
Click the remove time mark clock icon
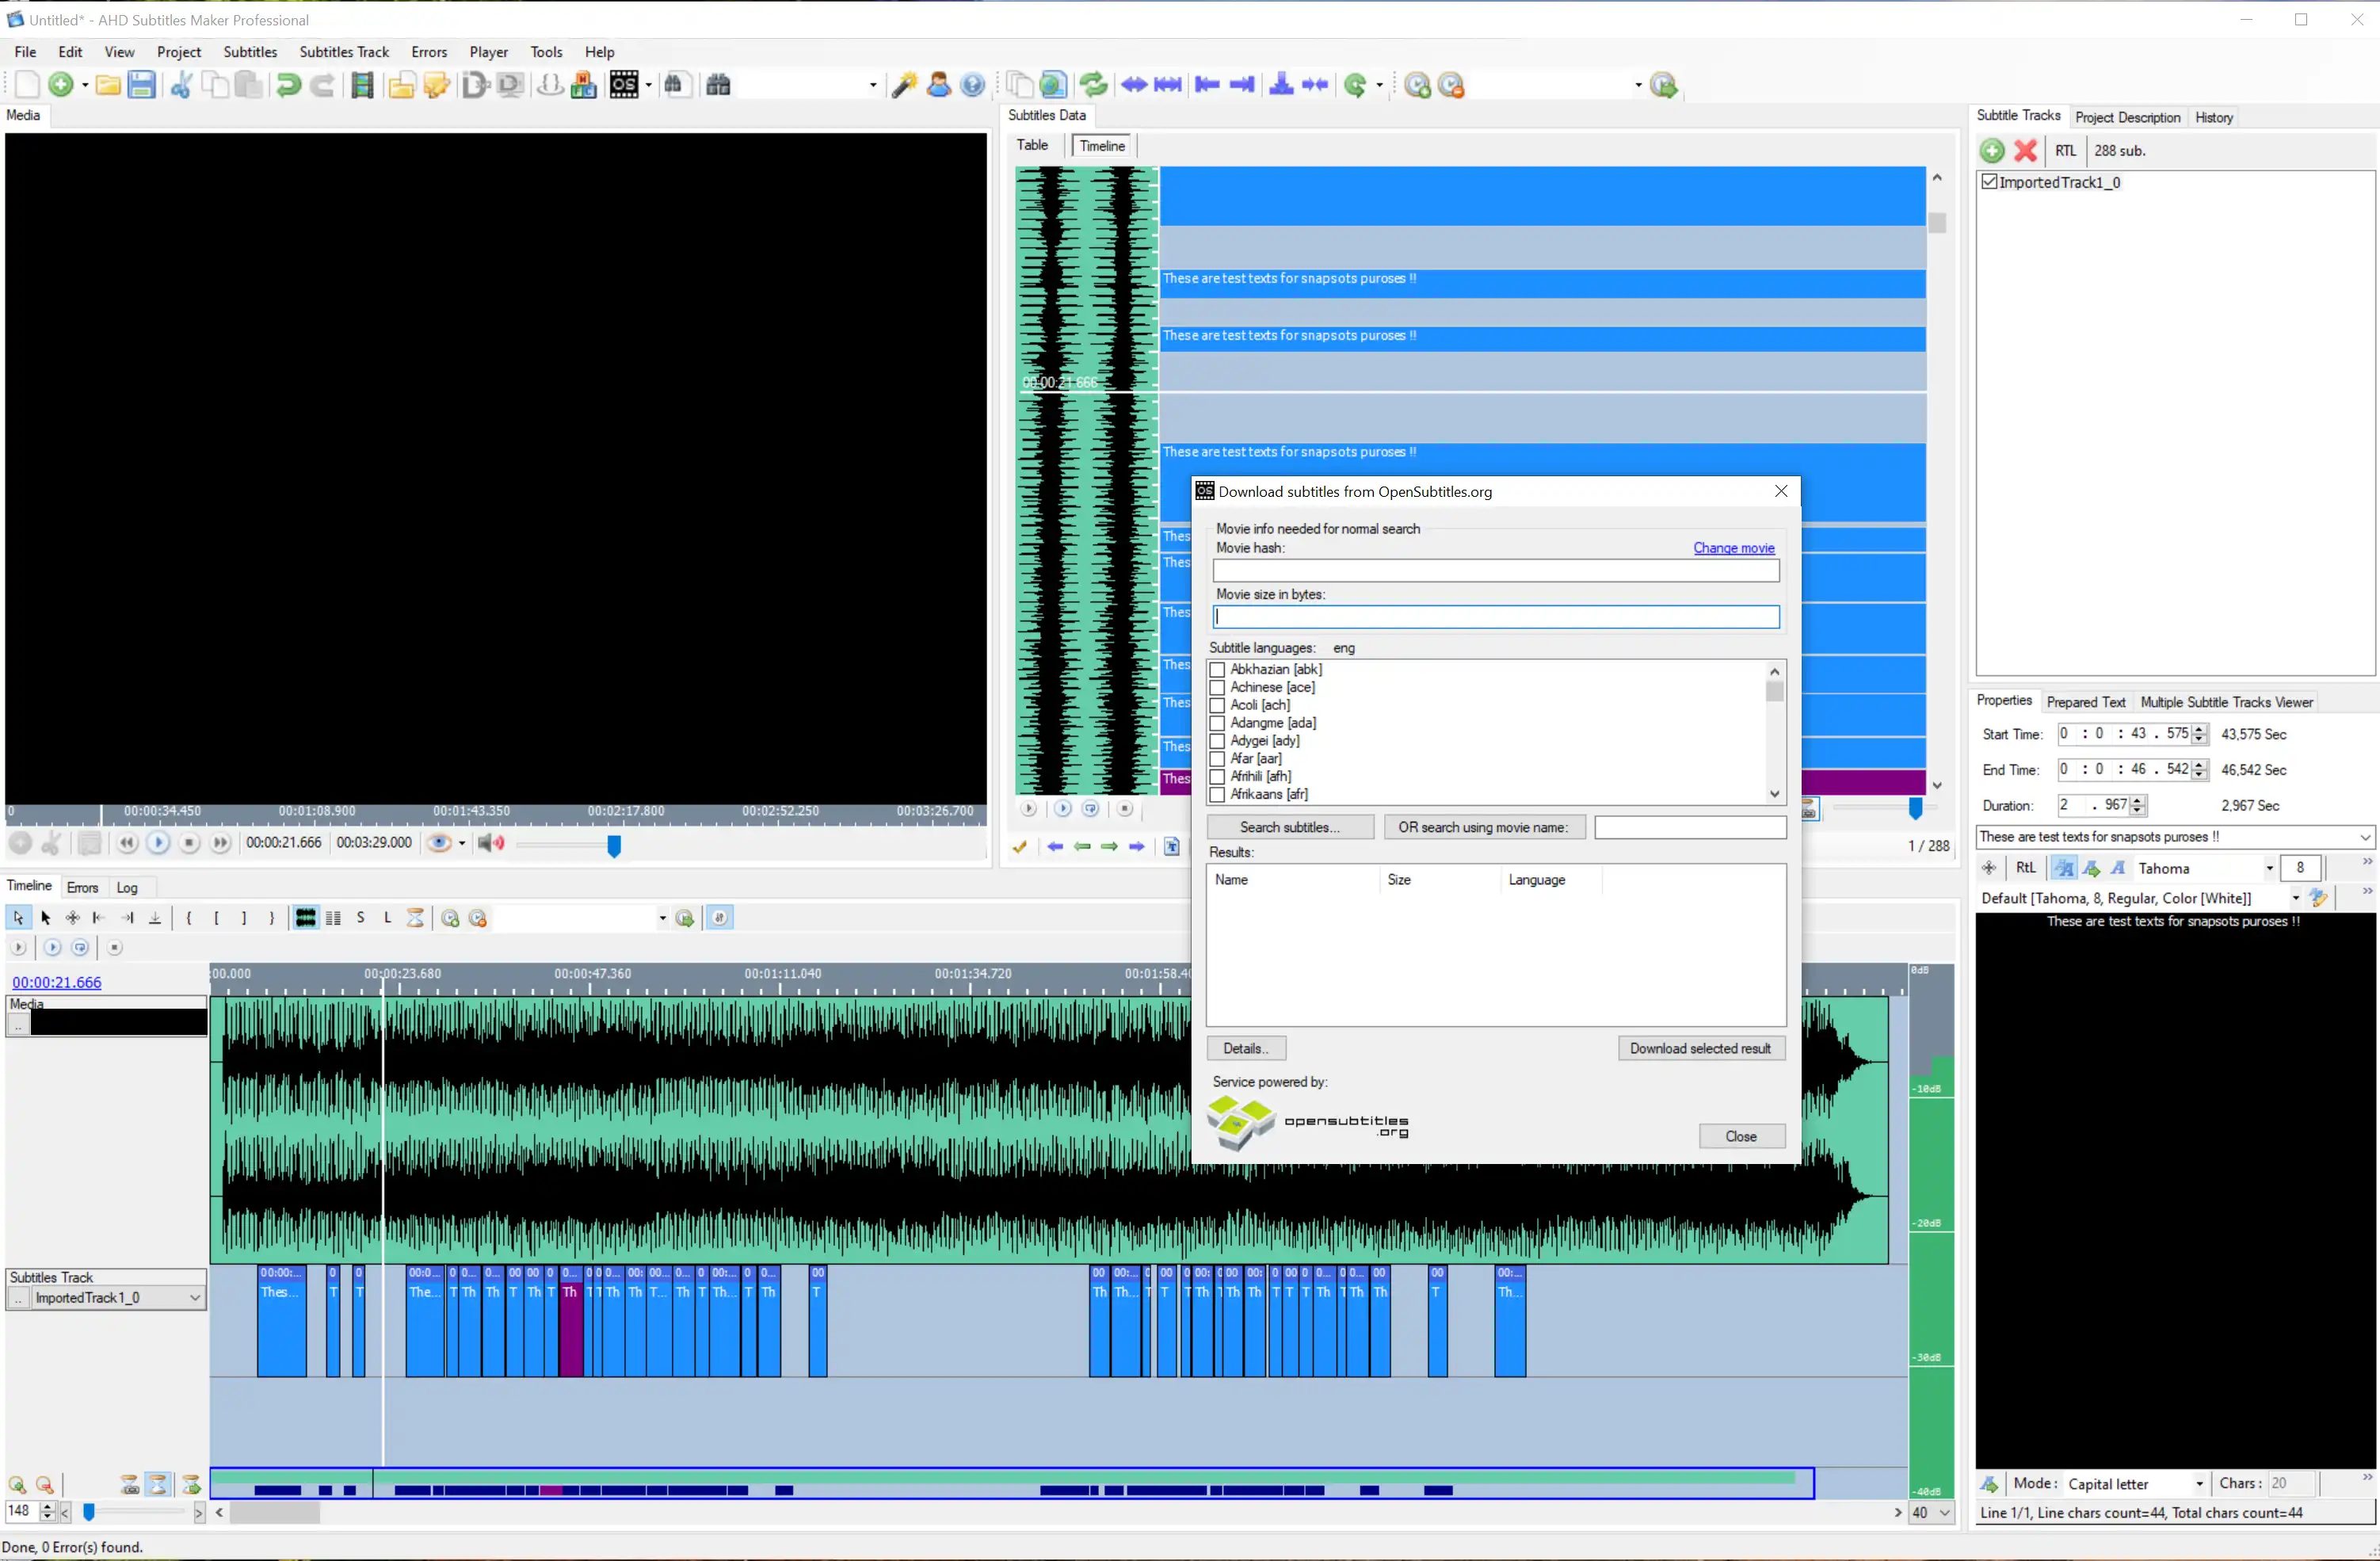[1451, 85]
